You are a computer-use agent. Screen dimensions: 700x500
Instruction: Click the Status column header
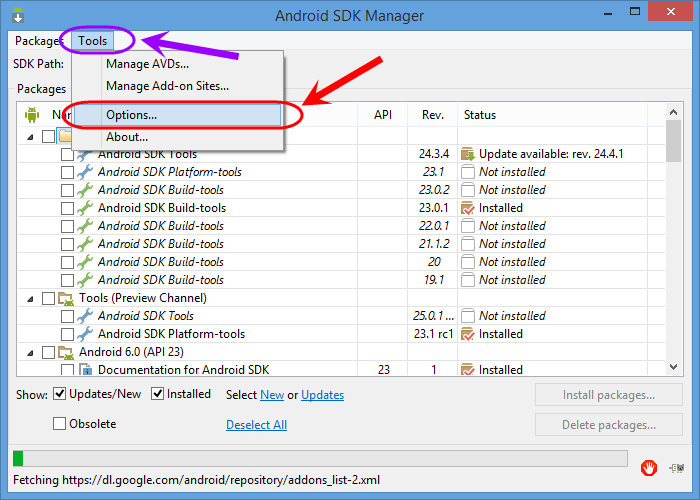coord(553,115)
